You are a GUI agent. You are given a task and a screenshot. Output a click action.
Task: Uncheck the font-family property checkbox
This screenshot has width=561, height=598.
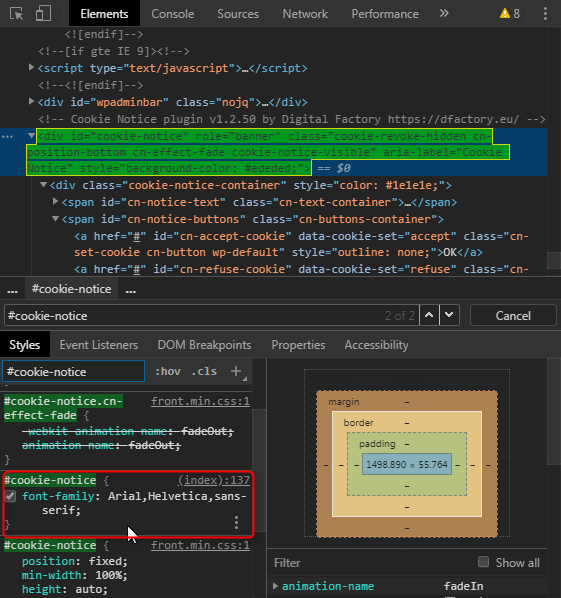point(10,496)
